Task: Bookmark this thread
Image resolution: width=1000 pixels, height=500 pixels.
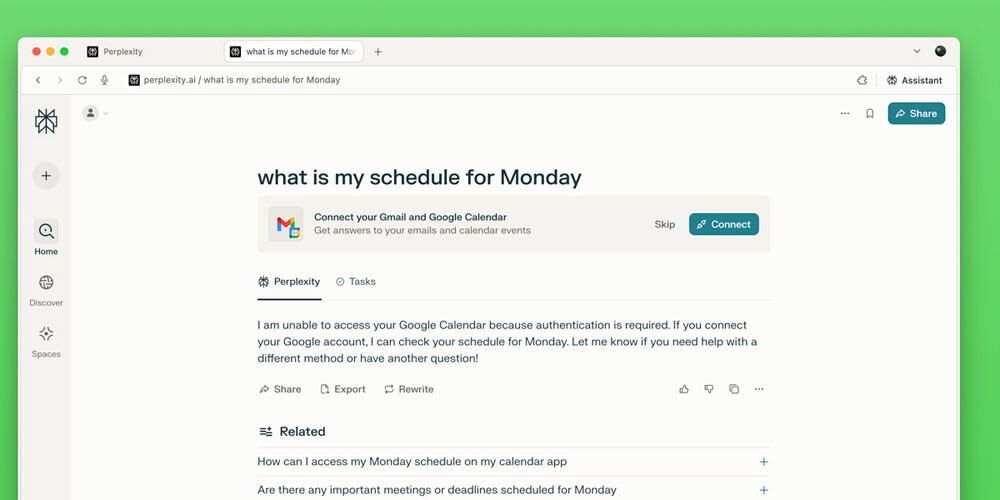Action: (870, 114)
